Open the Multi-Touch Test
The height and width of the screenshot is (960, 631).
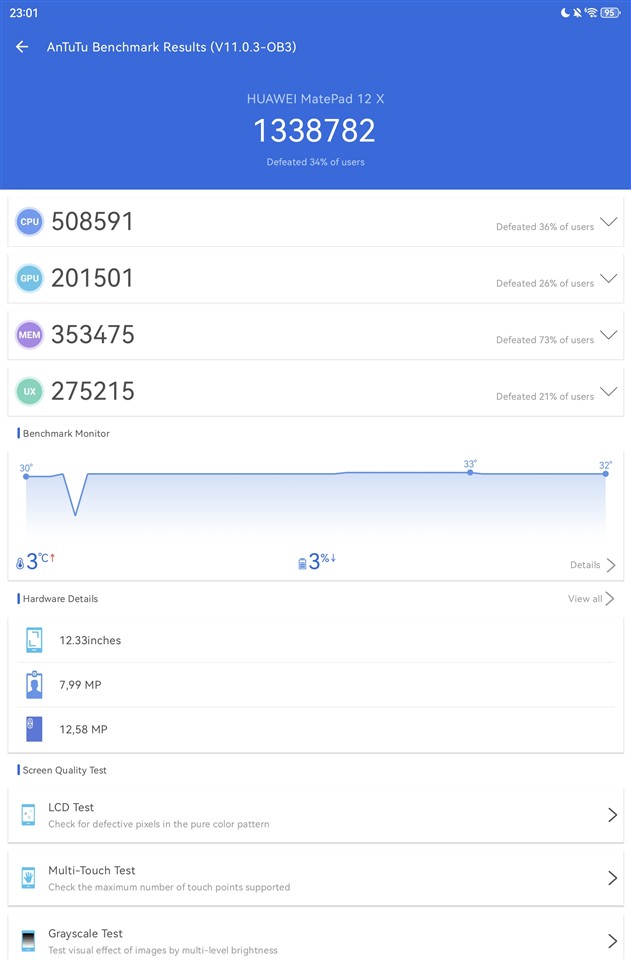coord(315,878)
